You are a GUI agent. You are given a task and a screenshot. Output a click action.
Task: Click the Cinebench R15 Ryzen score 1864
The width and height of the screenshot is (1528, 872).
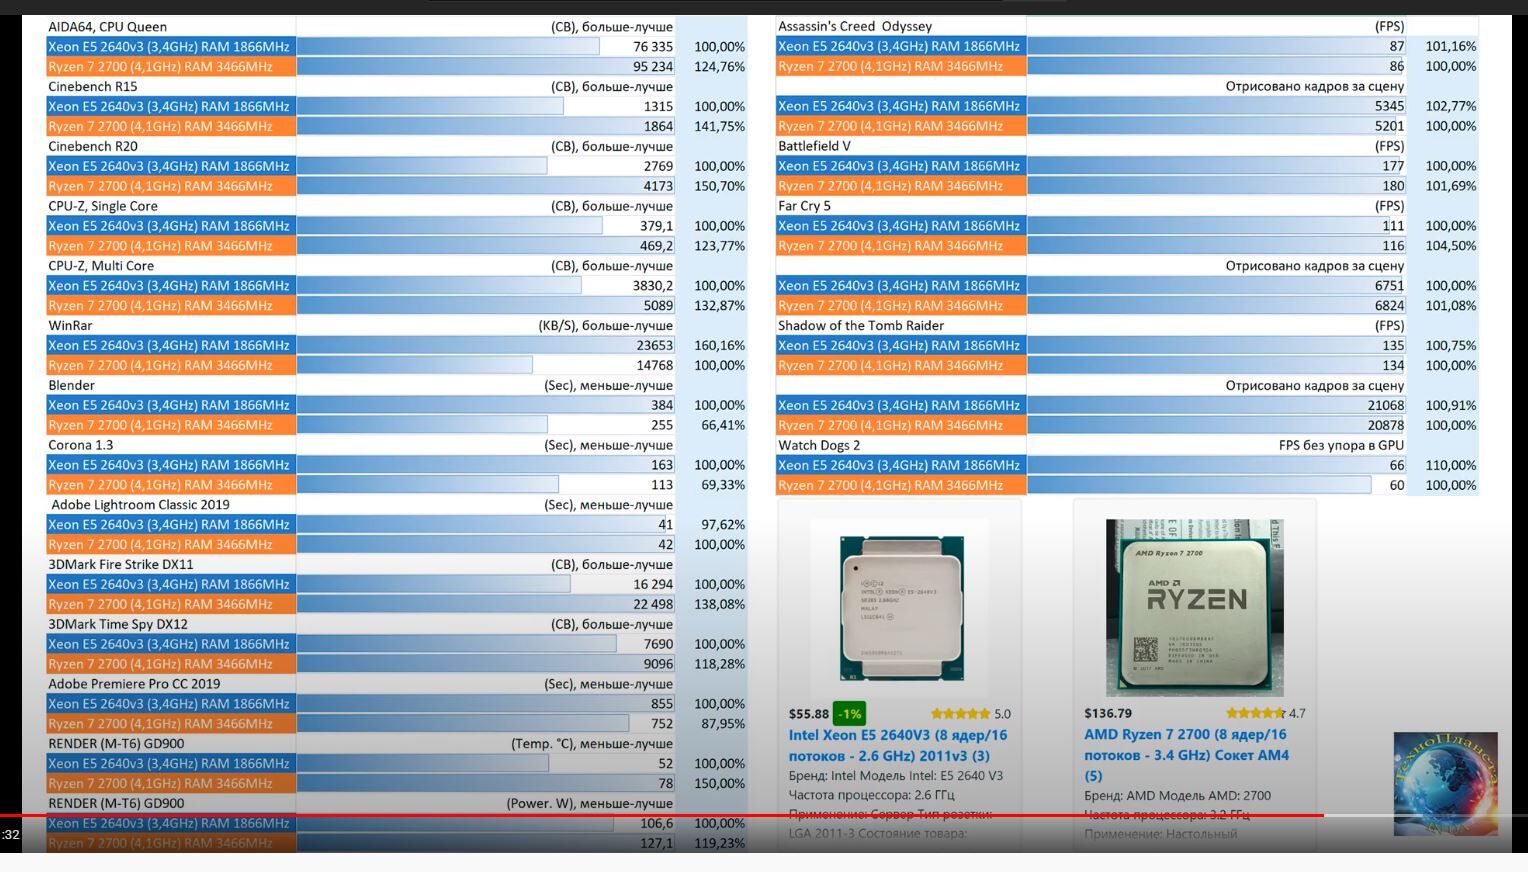659,127
